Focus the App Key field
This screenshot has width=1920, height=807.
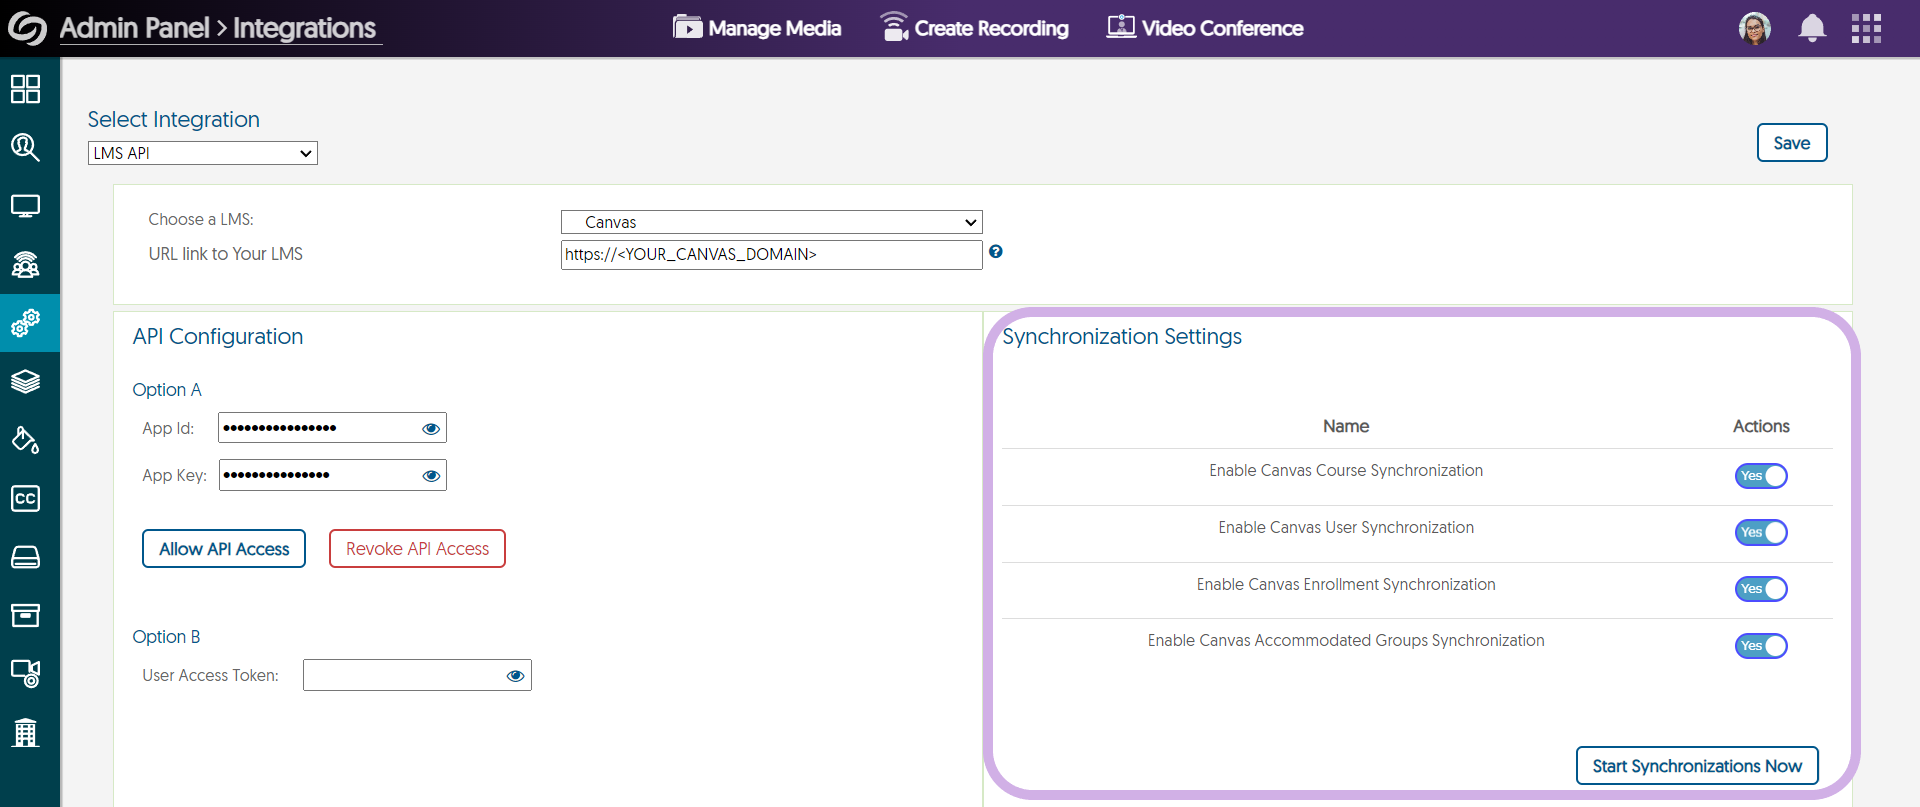tap(332, 475)
